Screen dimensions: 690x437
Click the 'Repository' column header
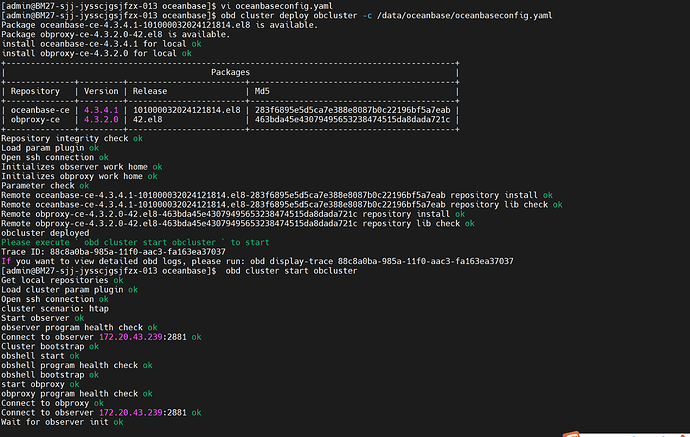click(35, 91)
